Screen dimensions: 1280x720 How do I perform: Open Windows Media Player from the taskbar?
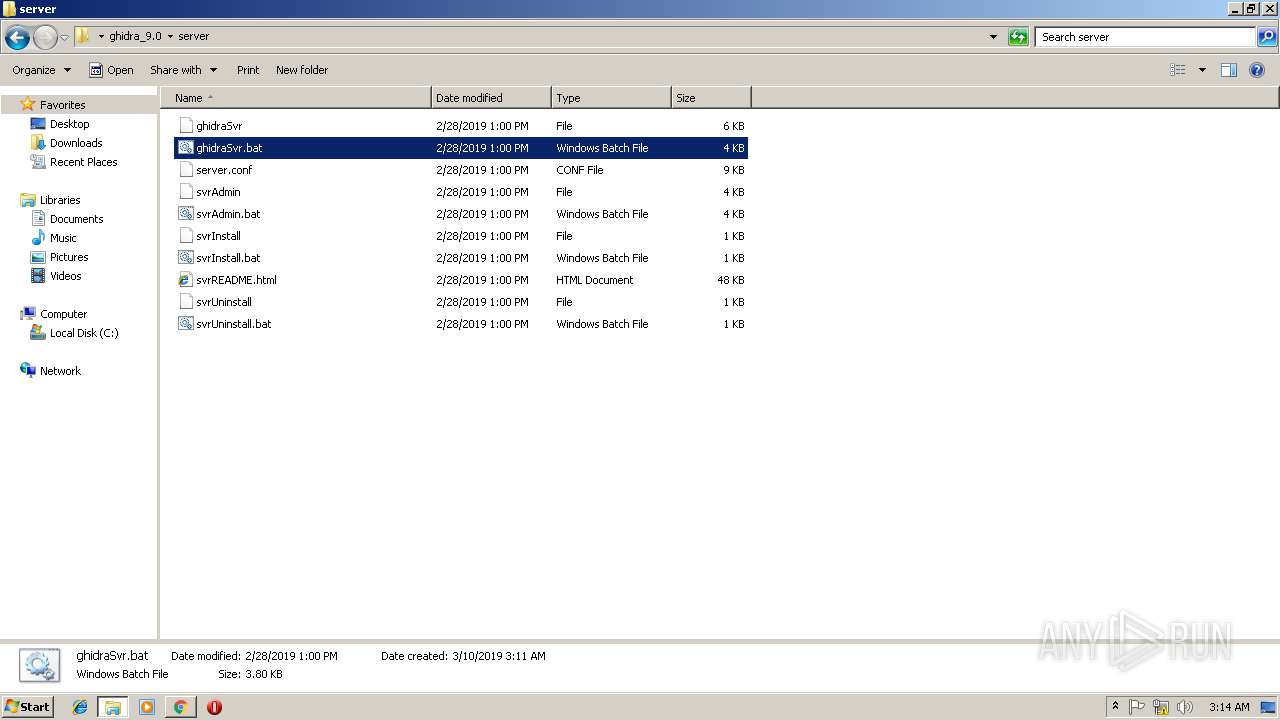(147, 707)
